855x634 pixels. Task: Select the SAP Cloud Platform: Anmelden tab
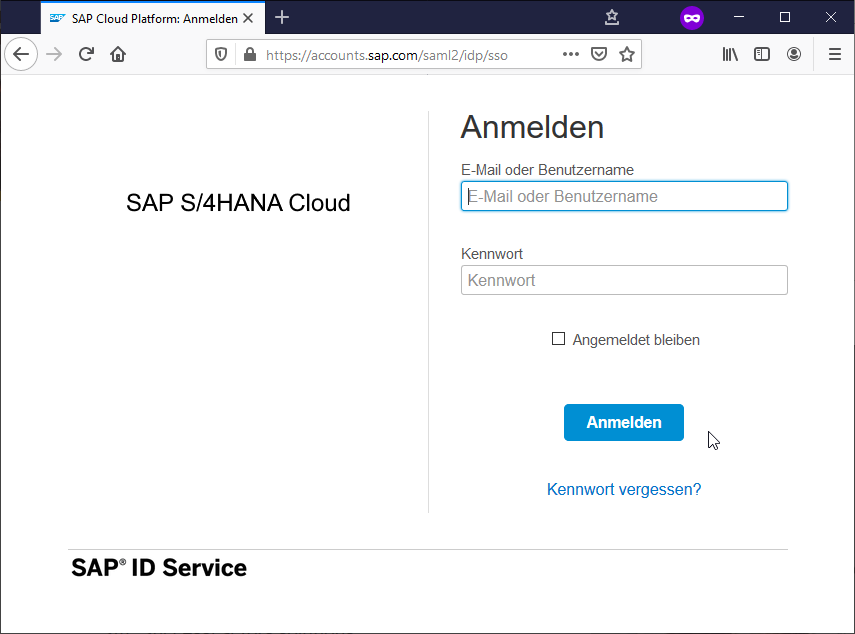(x=153, y=18)
